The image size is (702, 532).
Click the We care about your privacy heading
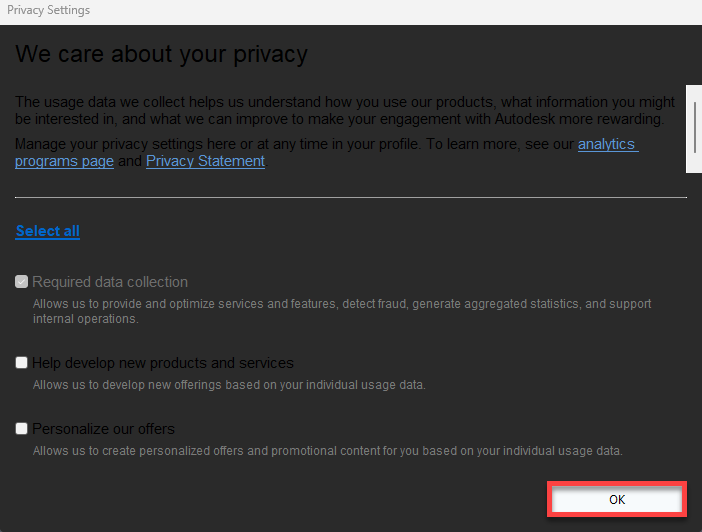[161, 53]
